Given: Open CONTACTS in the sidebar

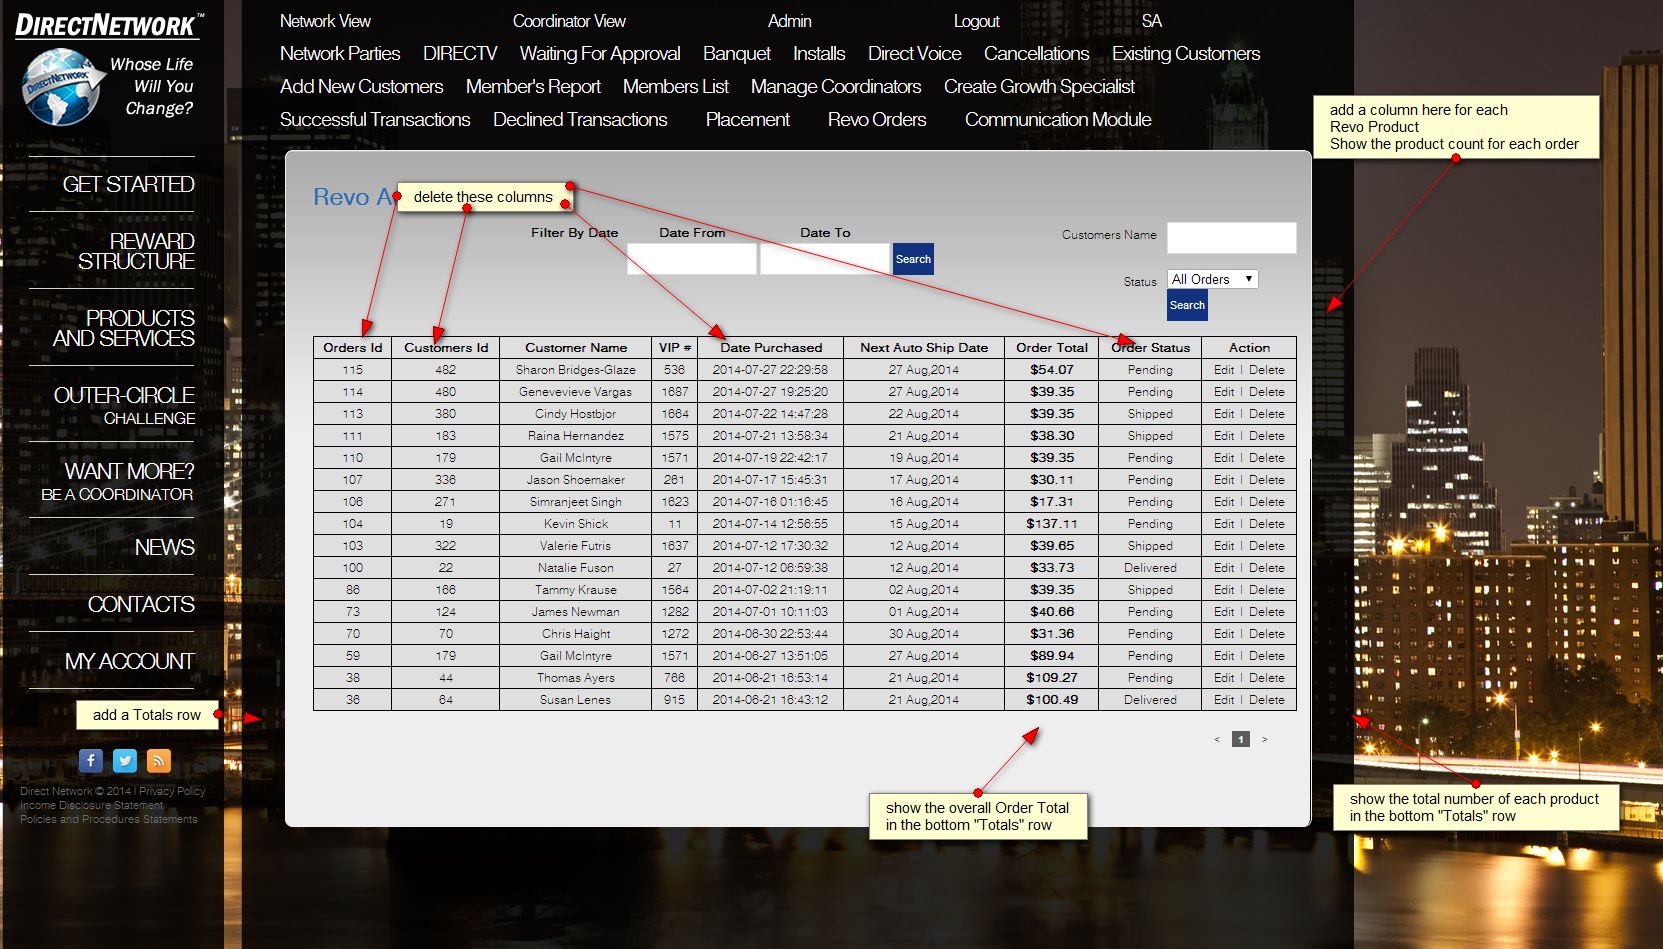Looking at the screenshot, I should tap(141, 605).
